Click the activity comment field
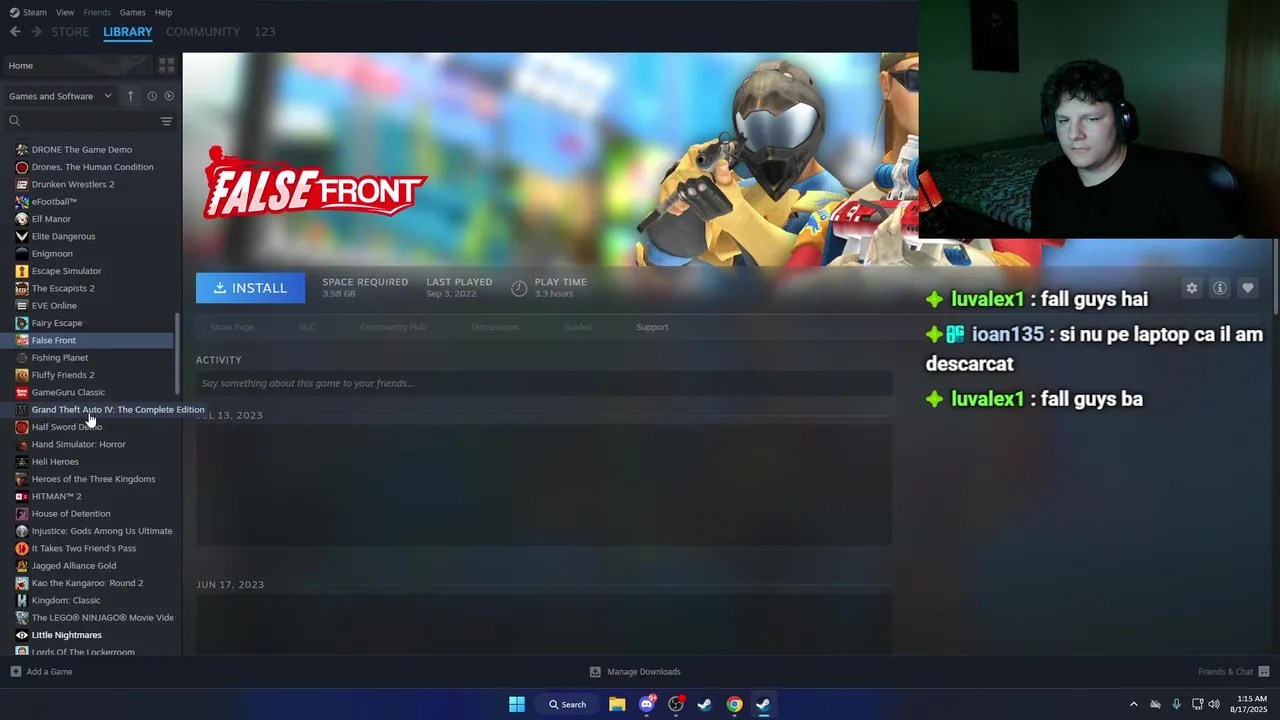1280x720 pixels. pos(544,383)
